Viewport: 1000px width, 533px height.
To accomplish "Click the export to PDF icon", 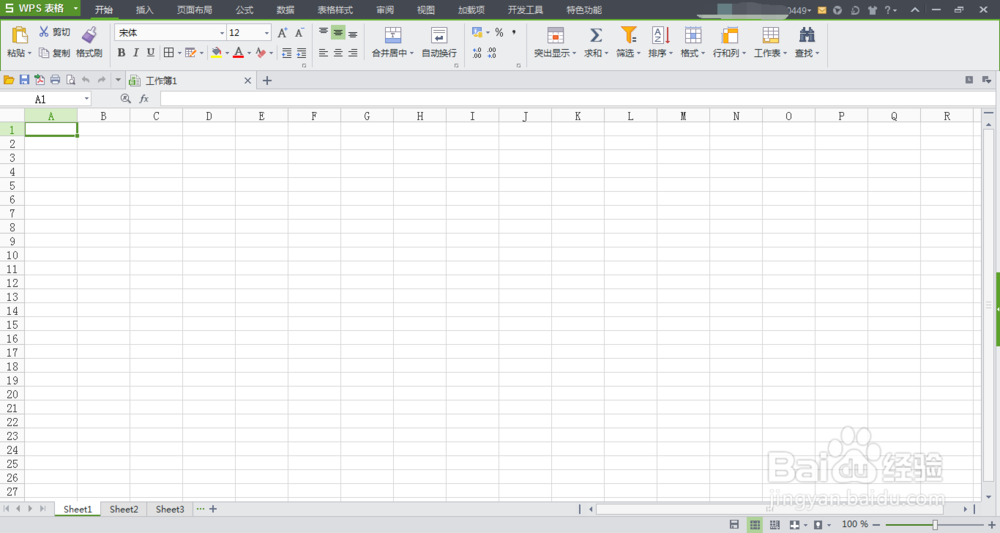I will [x=40, y=80].
